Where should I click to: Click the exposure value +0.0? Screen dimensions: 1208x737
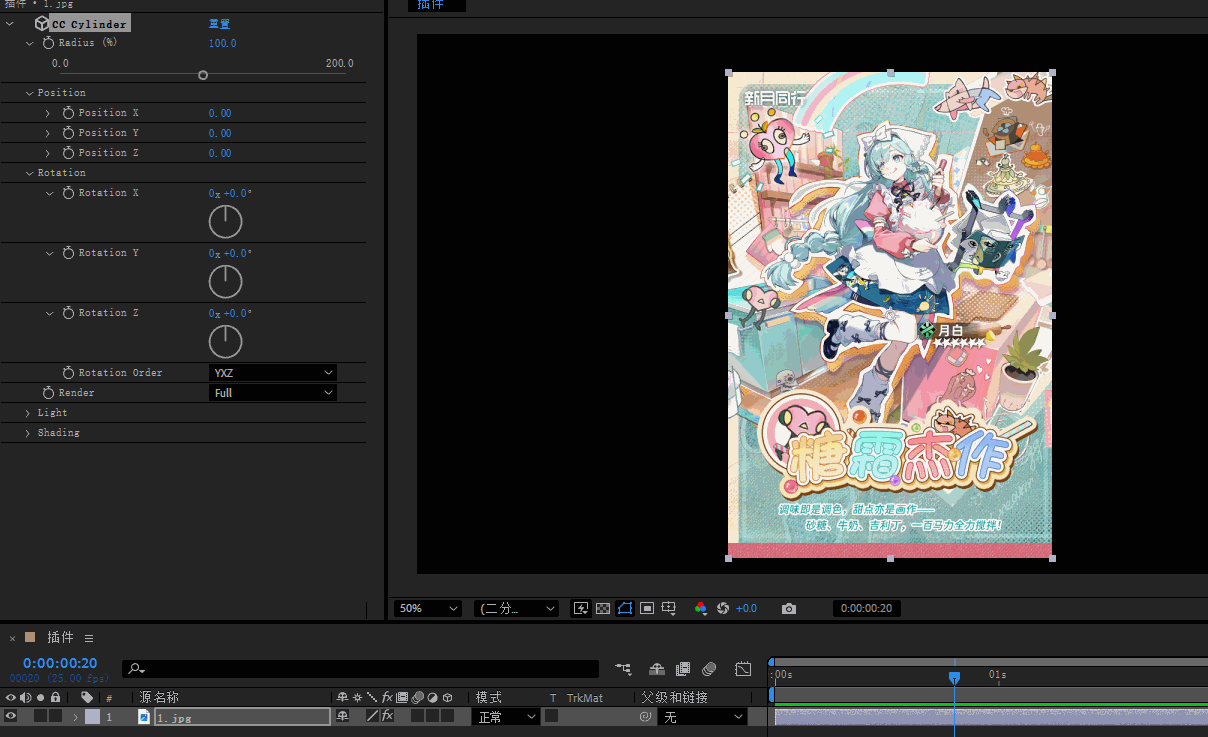tap(746, 608)
